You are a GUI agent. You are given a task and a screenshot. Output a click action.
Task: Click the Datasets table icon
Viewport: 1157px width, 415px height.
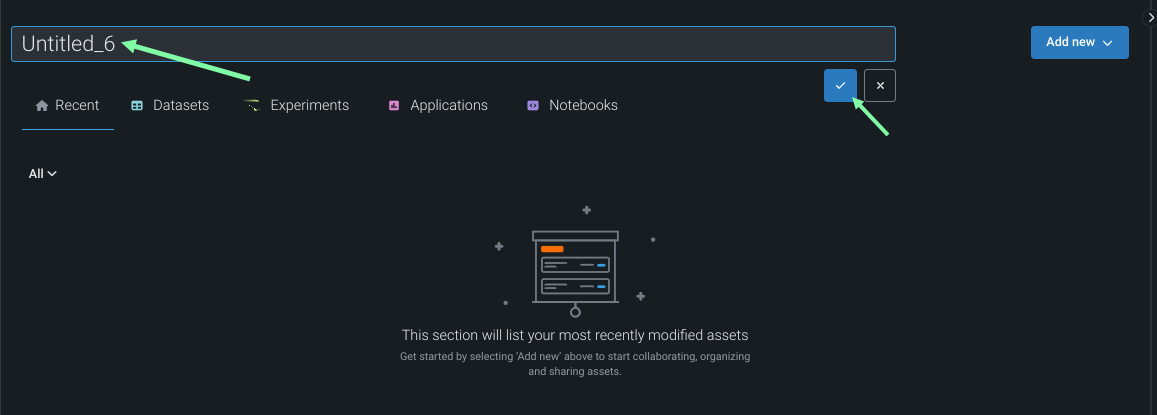[137, 105]
